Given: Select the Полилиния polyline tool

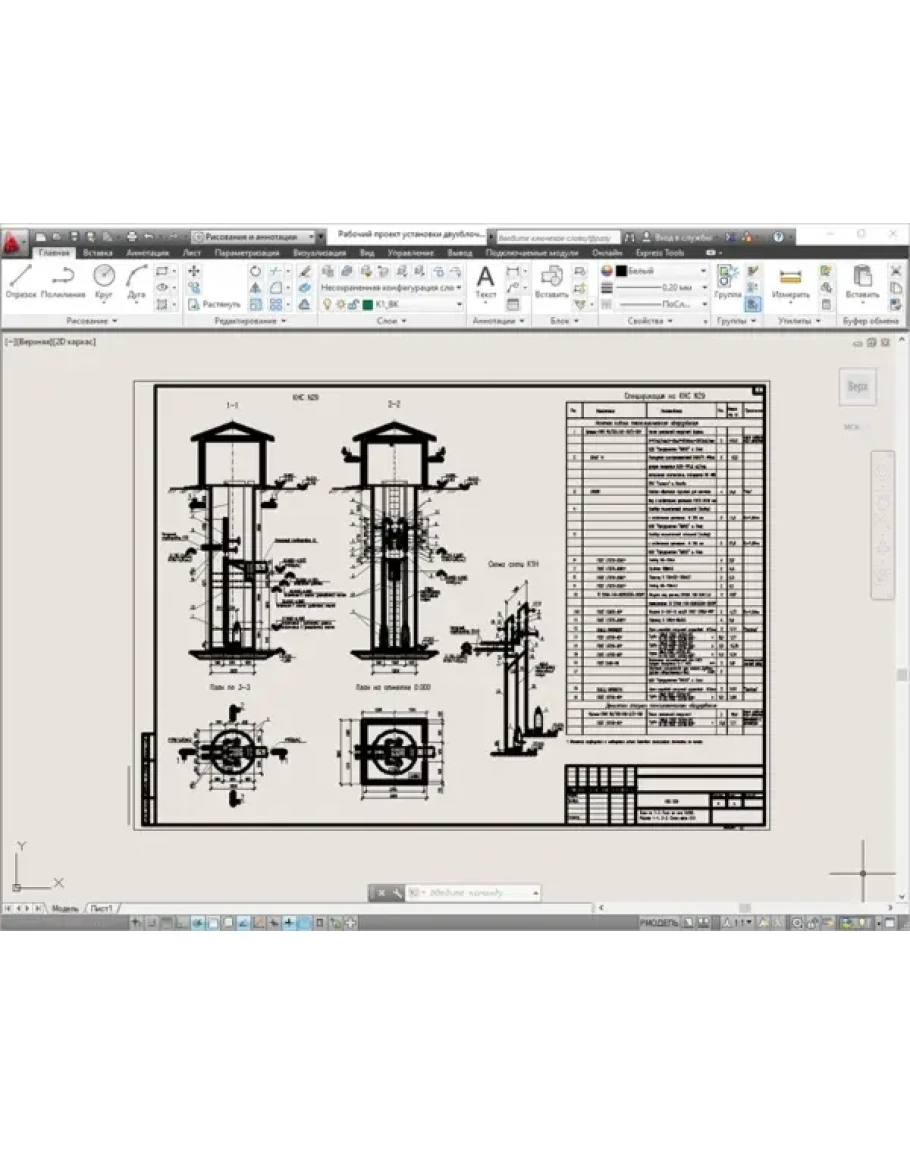Looking at the screenshot, I should [62, 282].
